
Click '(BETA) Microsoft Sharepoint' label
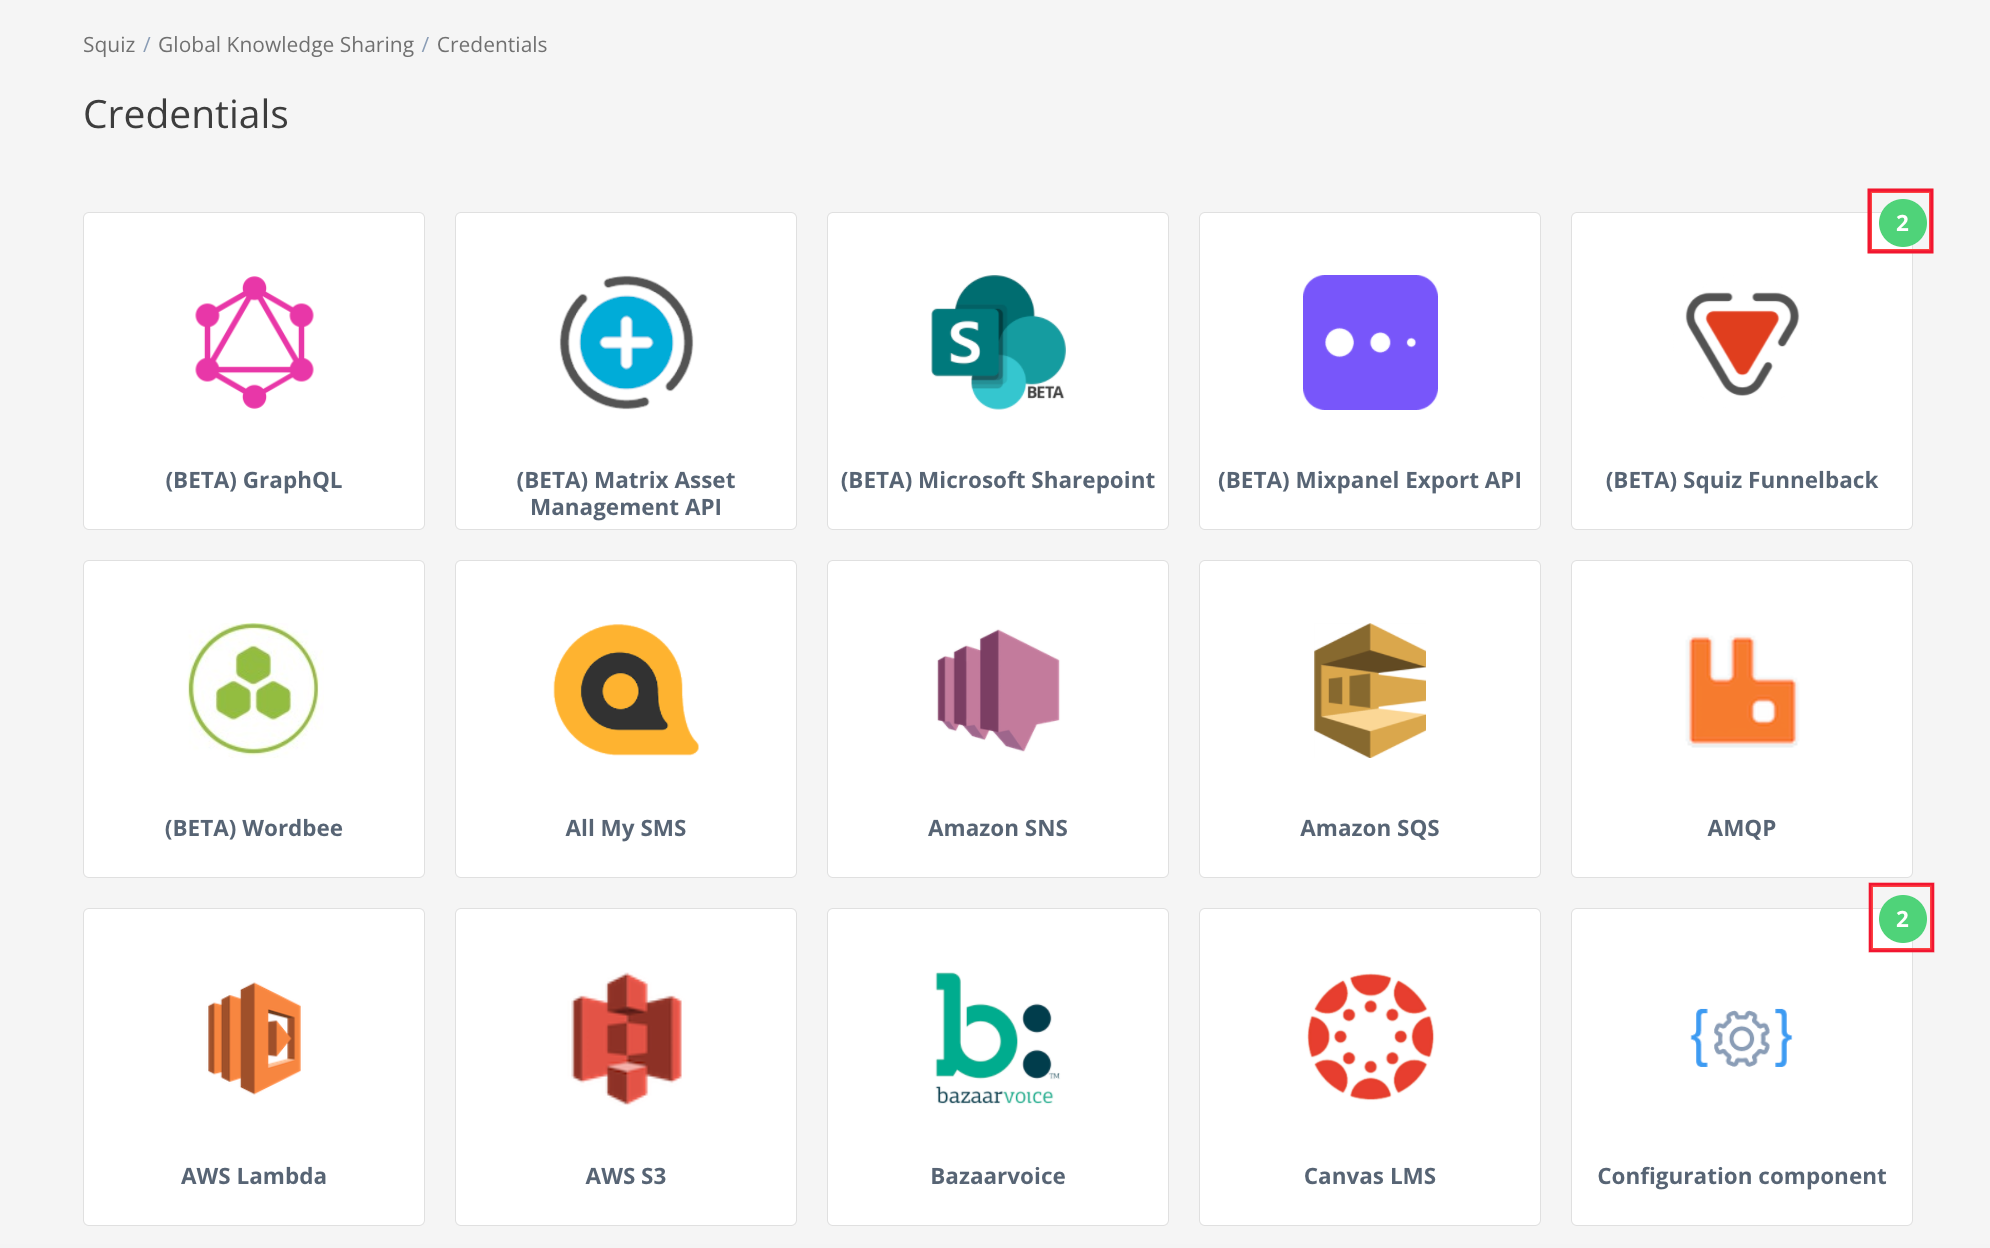point(998,480)
